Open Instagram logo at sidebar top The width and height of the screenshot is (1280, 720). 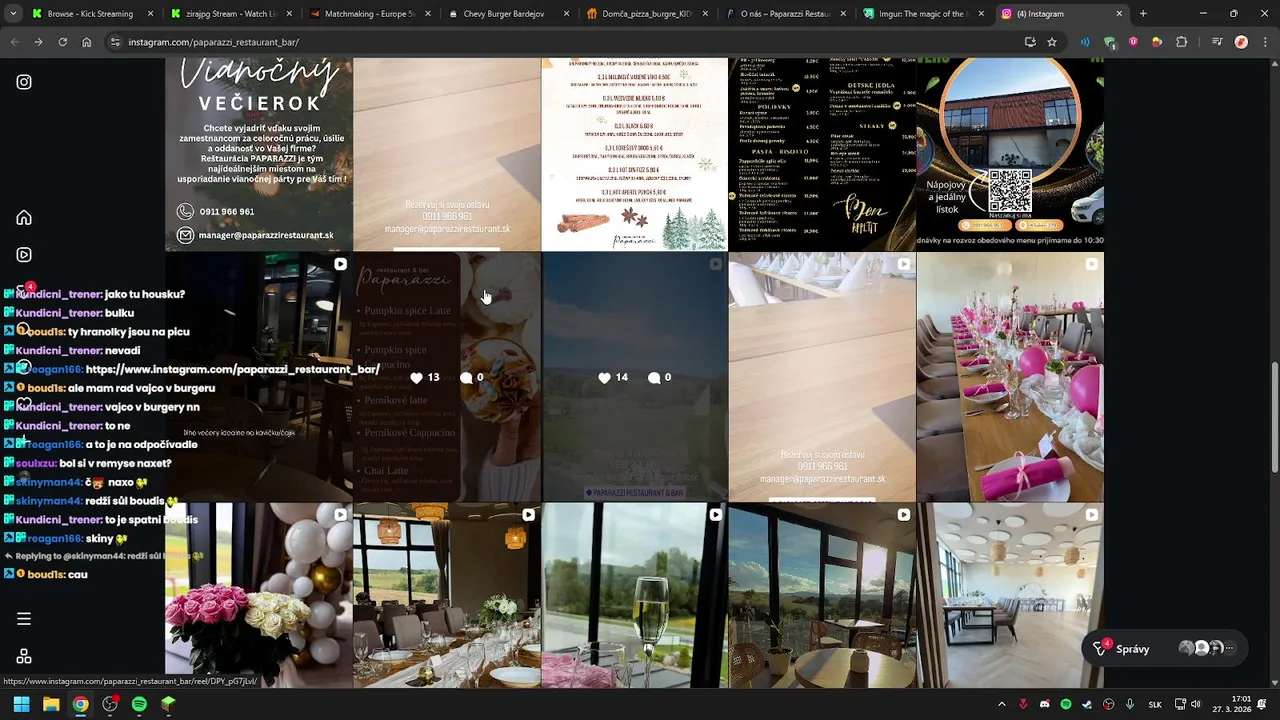tap(24, 82)
